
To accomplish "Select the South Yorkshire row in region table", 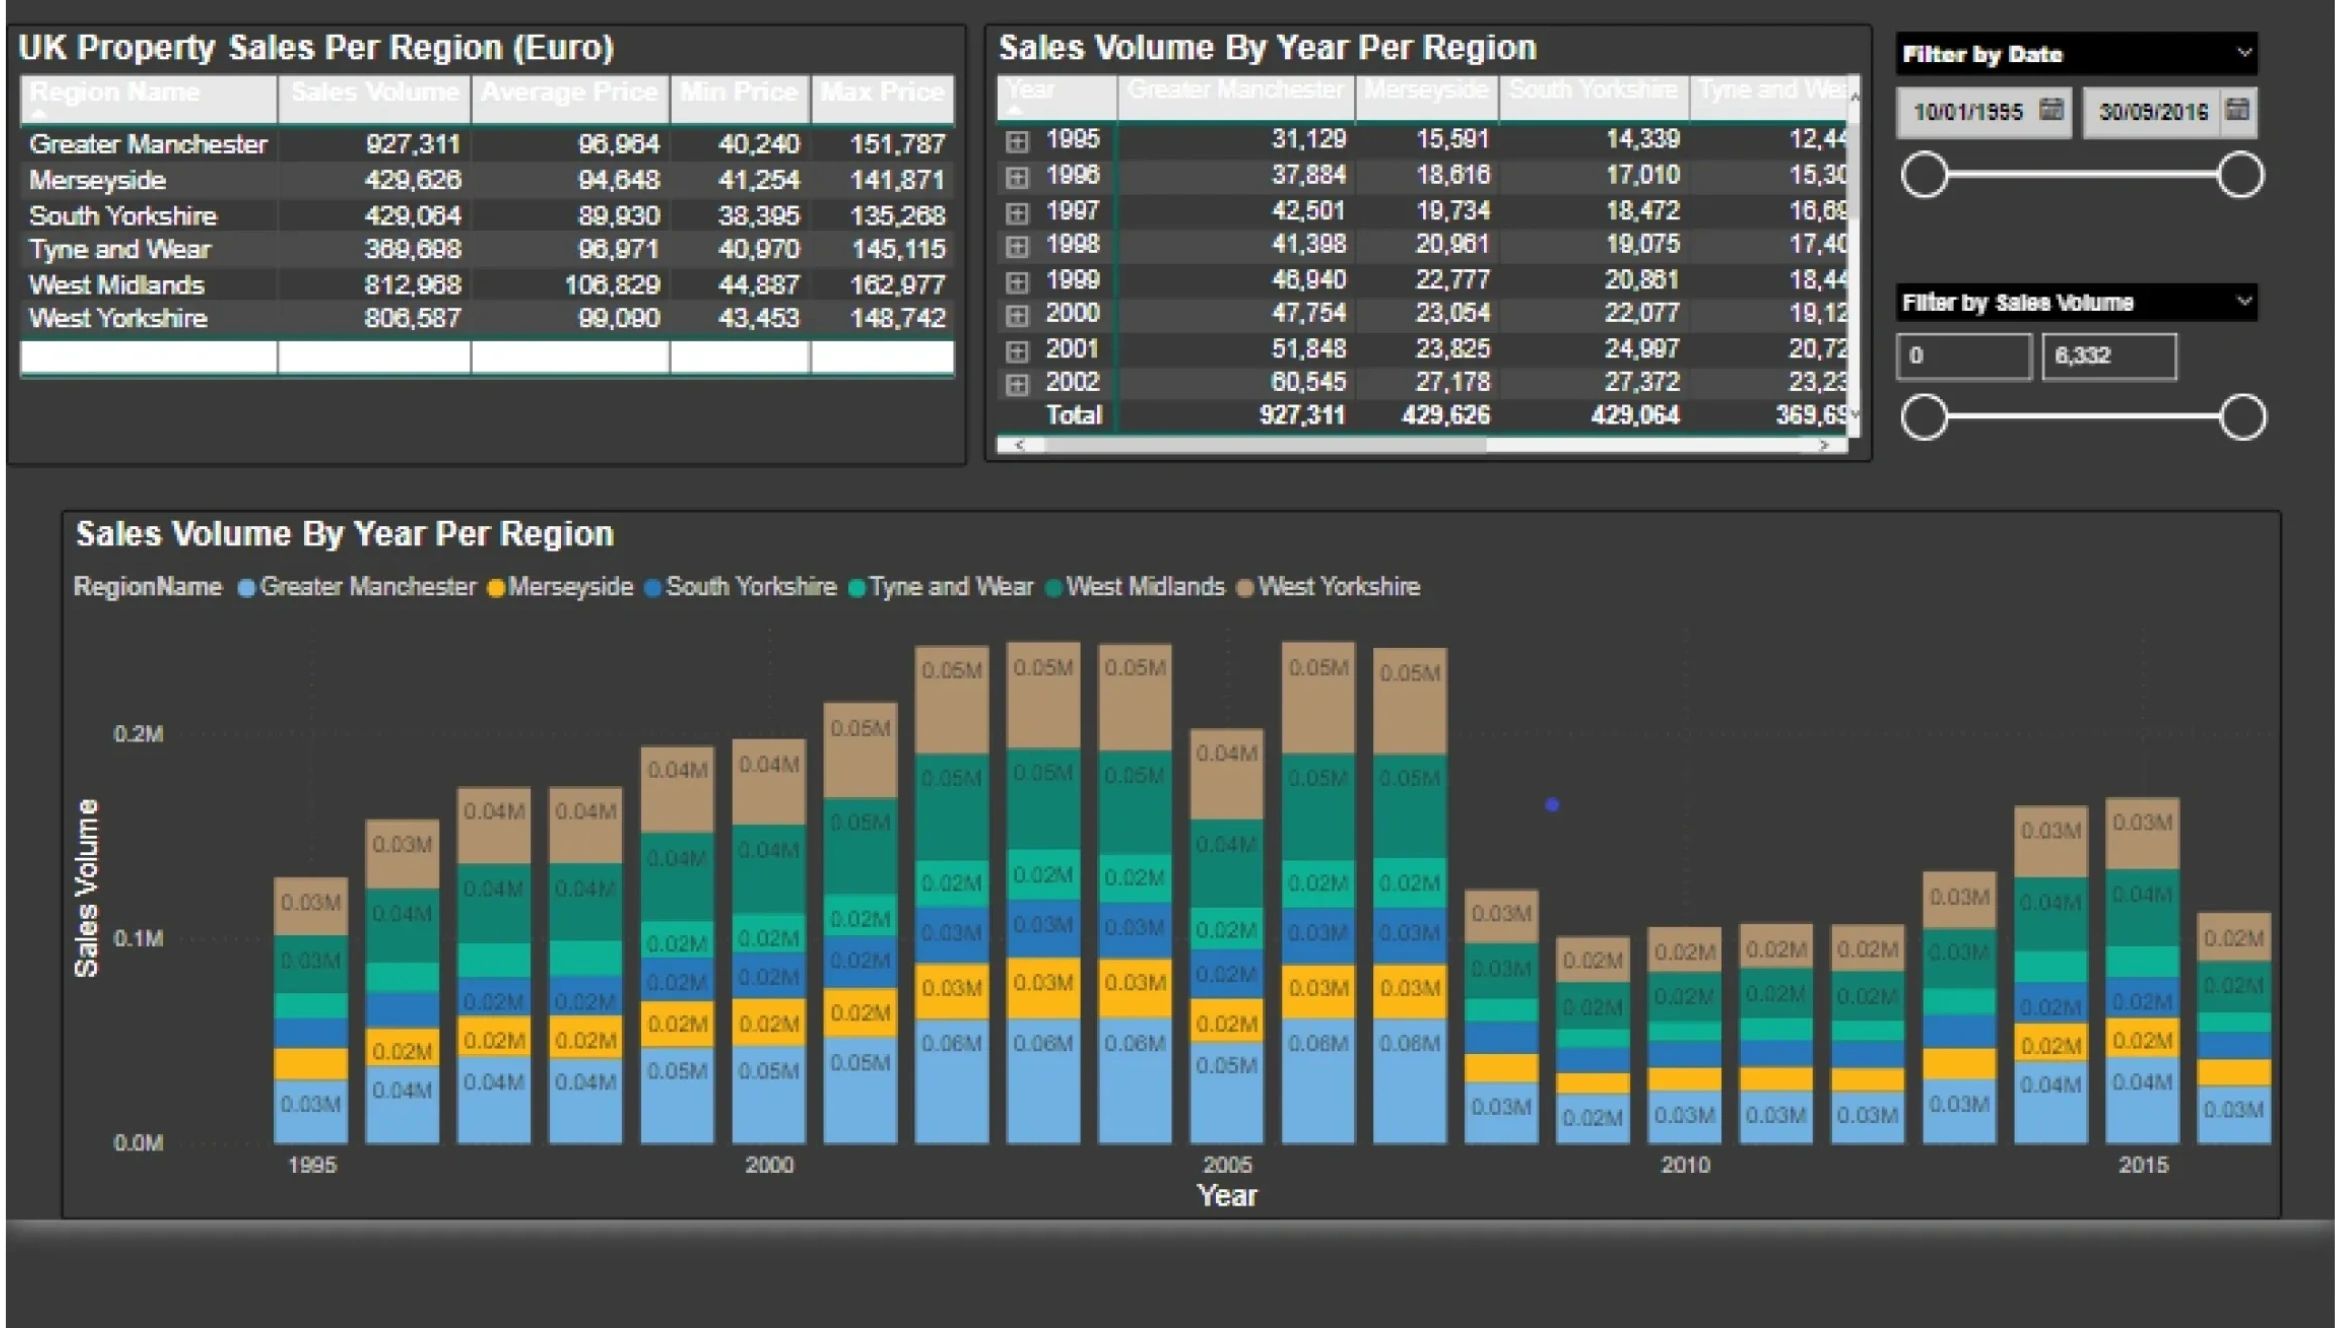I will pos(487,215).
